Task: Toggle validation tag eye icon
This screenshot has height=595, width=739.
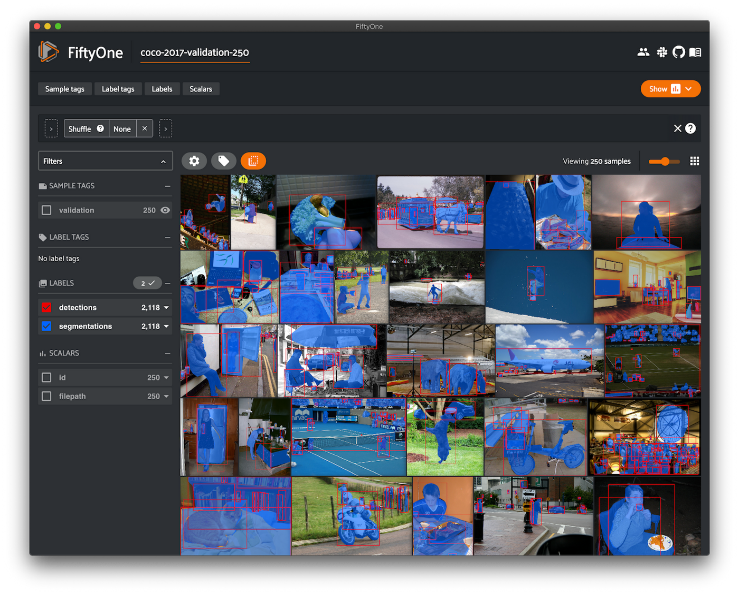Action: [x=165, y=210]
